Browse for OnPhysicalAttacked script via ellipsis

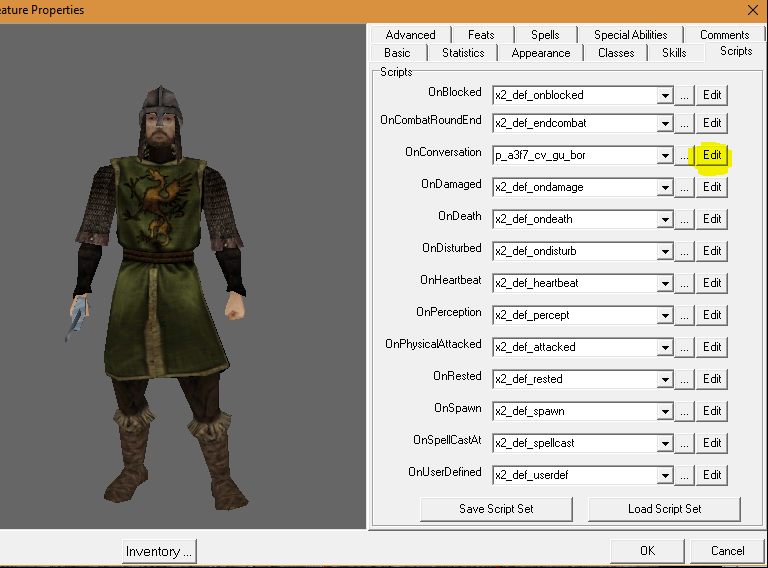(684, 347)
